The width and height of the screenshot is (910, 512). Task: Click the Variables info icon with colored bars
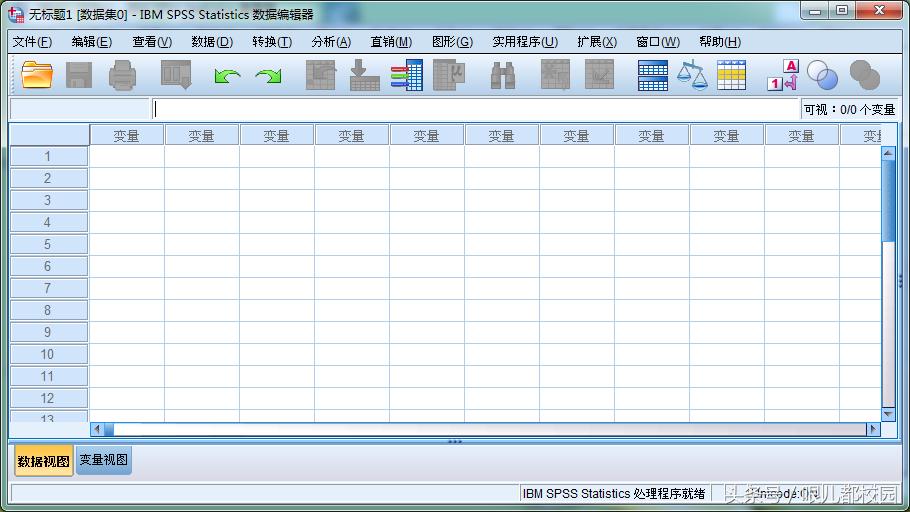coord(407,75)
